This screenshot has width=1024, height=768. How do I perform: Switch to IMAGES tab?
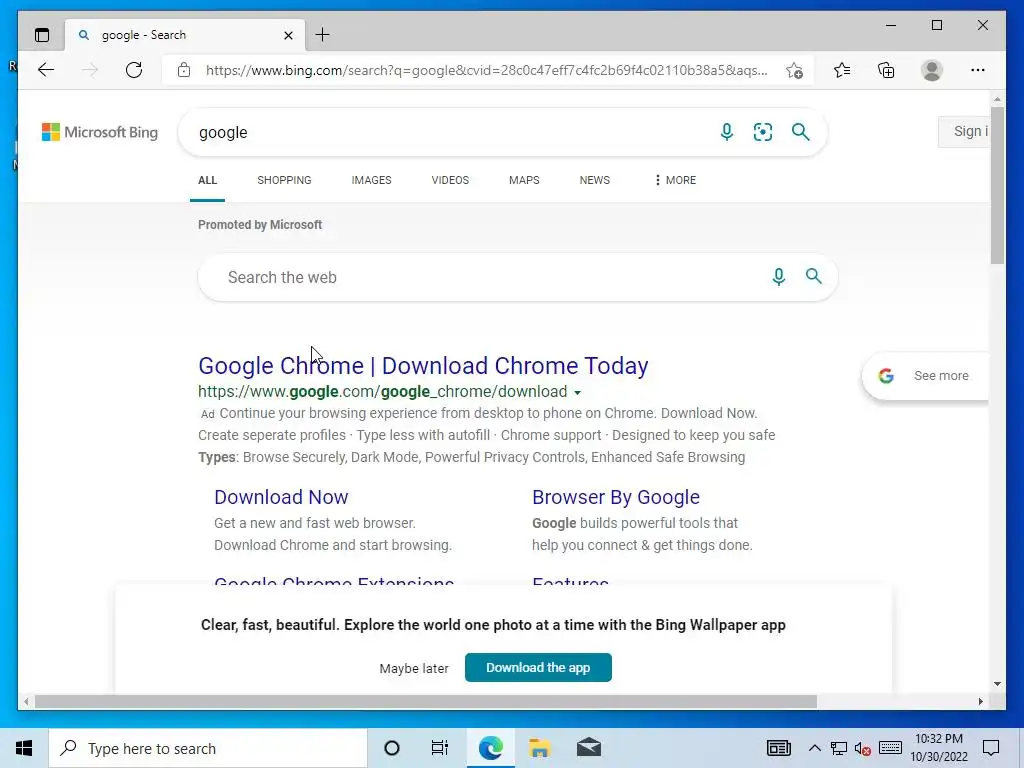[x=372, y=180]
